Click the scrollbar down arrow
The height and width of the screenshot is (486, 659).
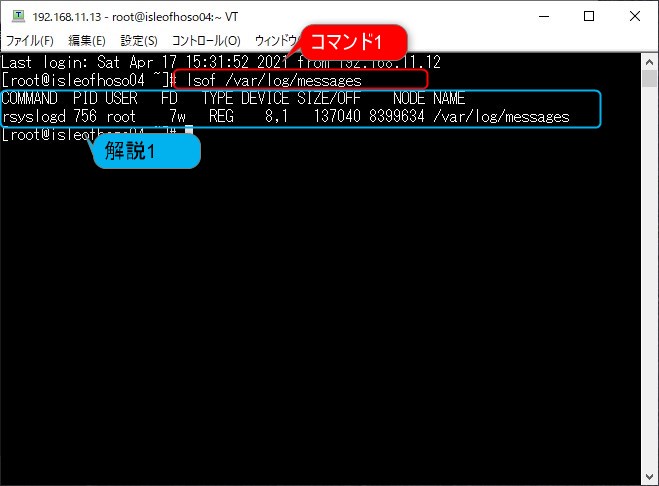649,477
